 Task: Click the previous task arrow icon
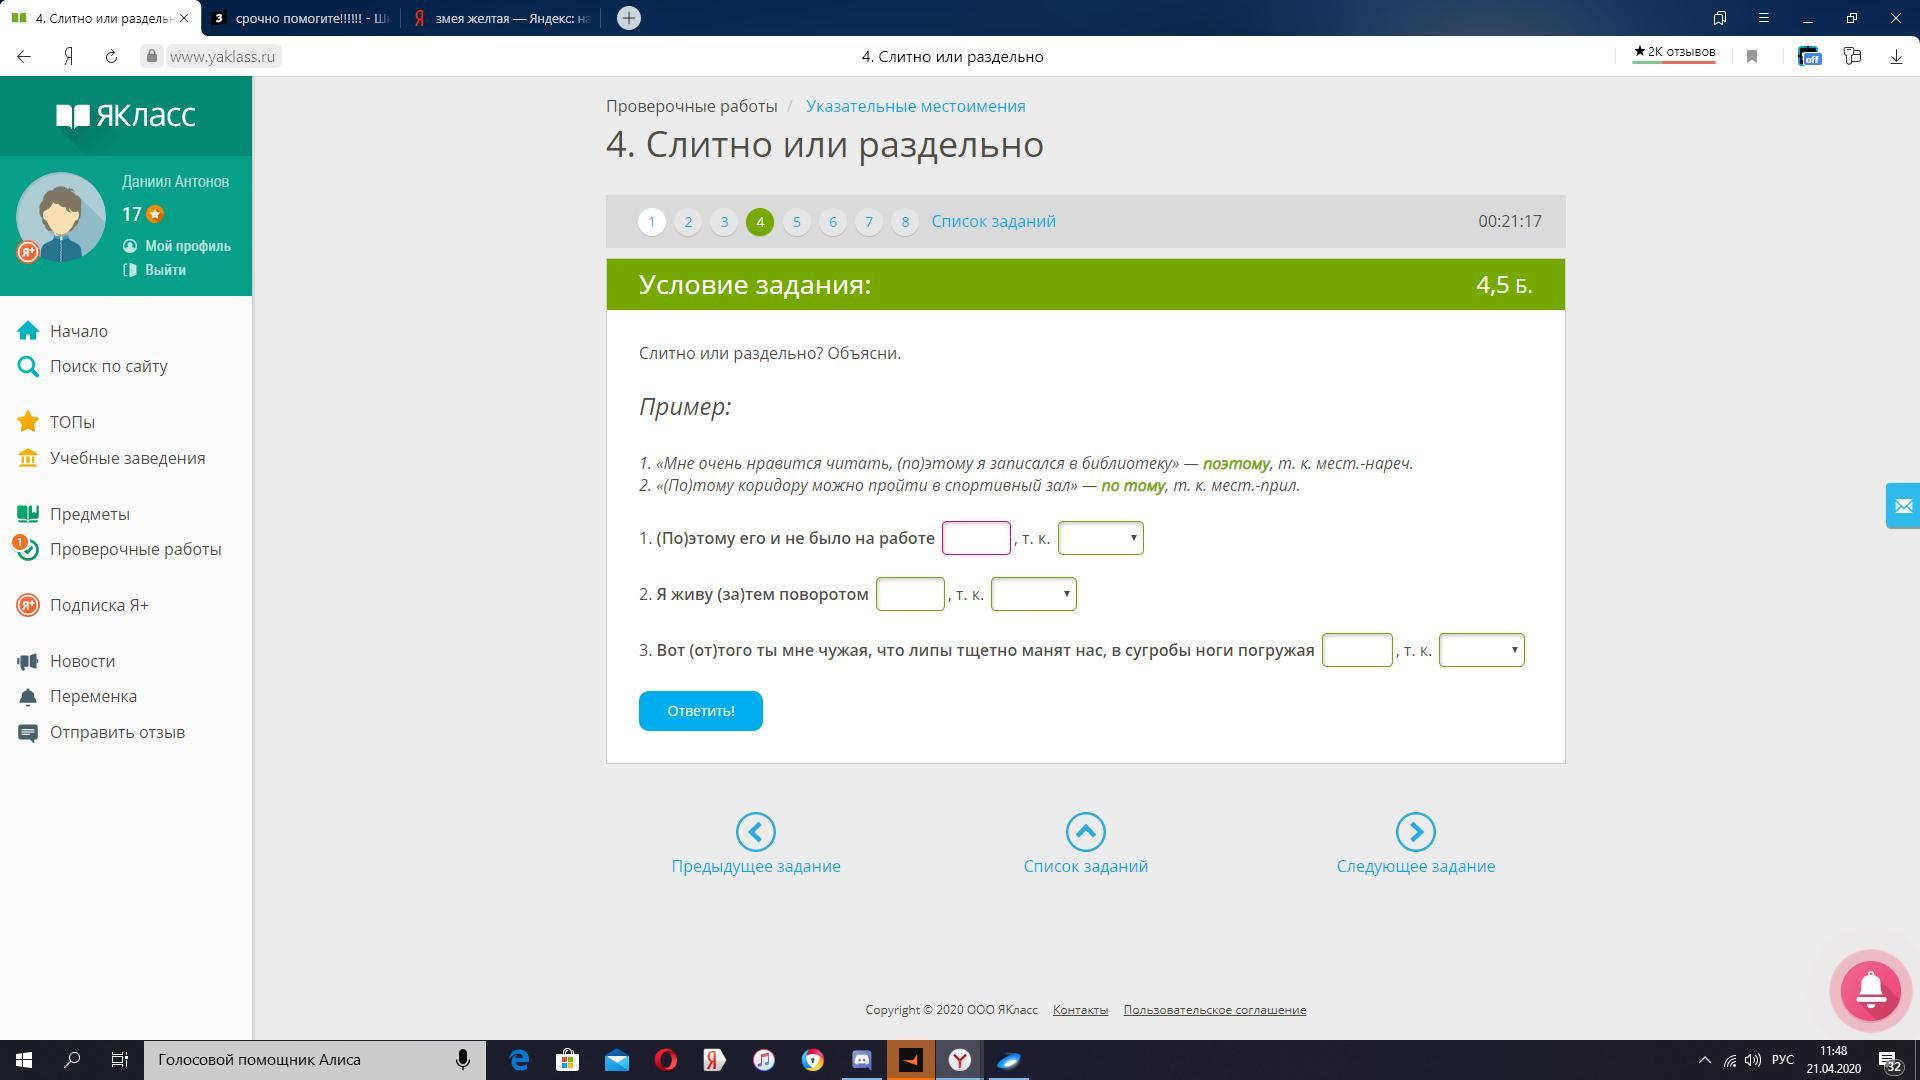point(755,832)
